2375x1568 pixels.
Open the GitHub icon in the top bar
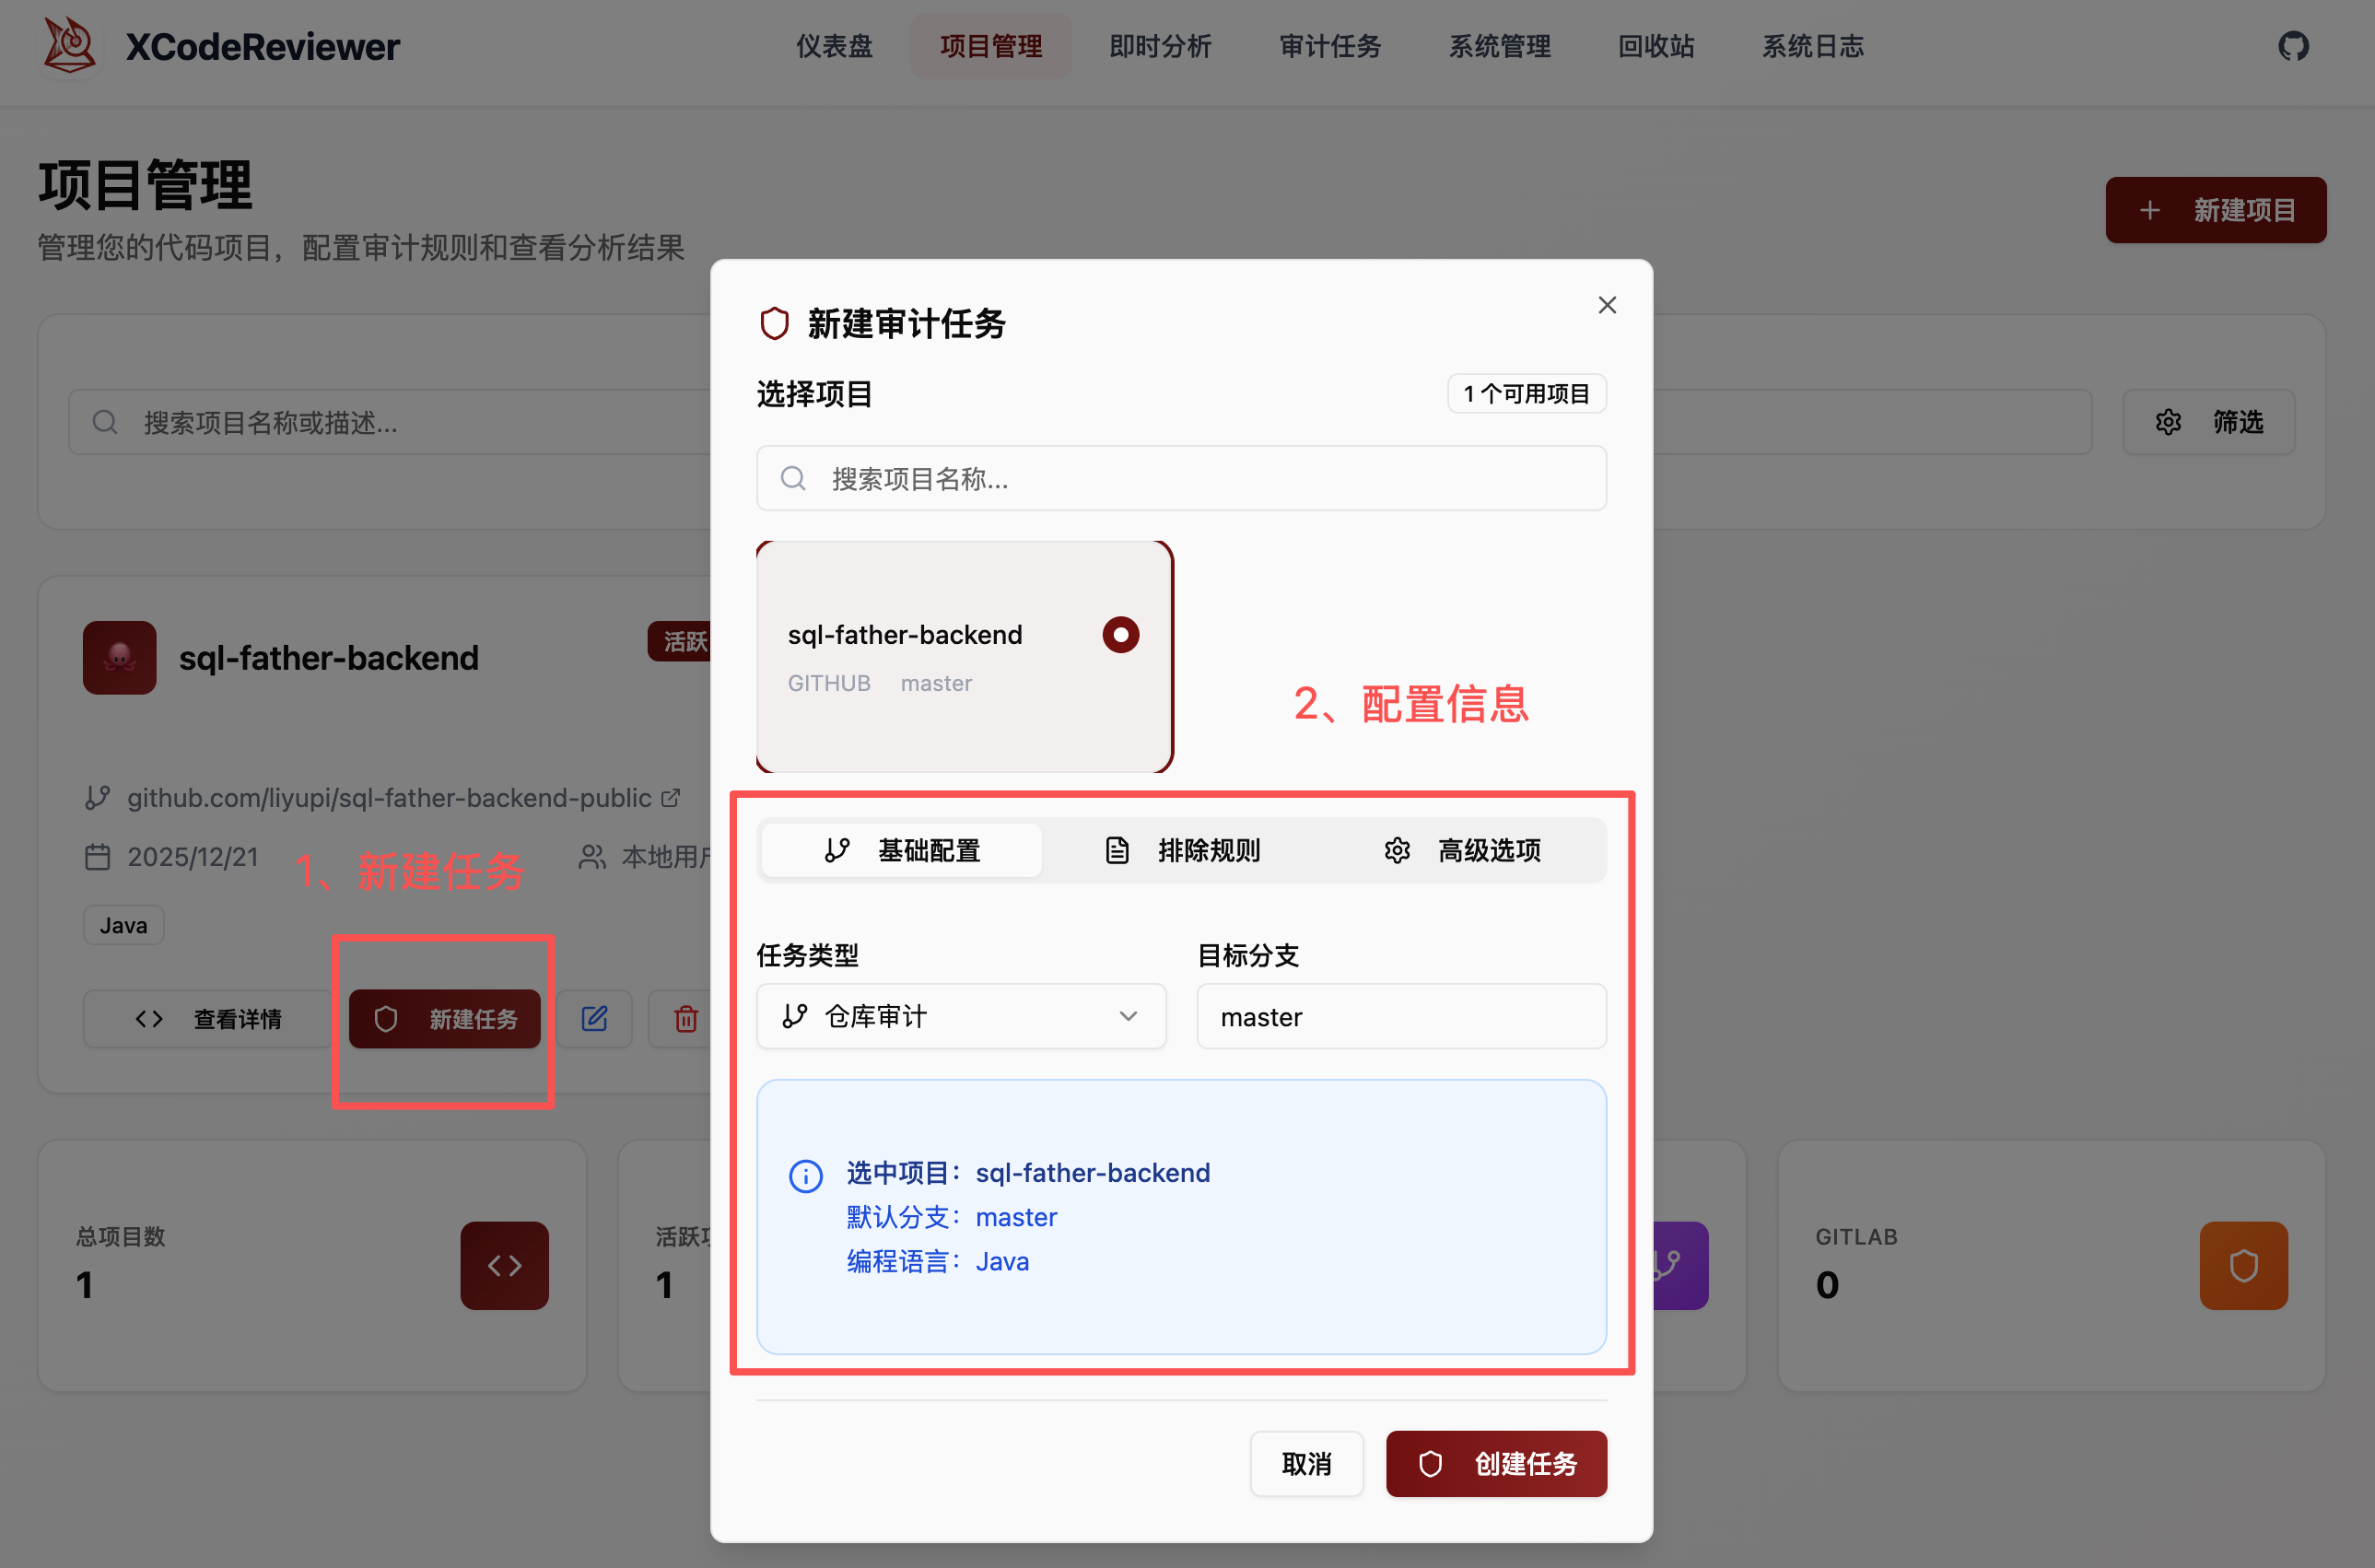pos(2293,45)
